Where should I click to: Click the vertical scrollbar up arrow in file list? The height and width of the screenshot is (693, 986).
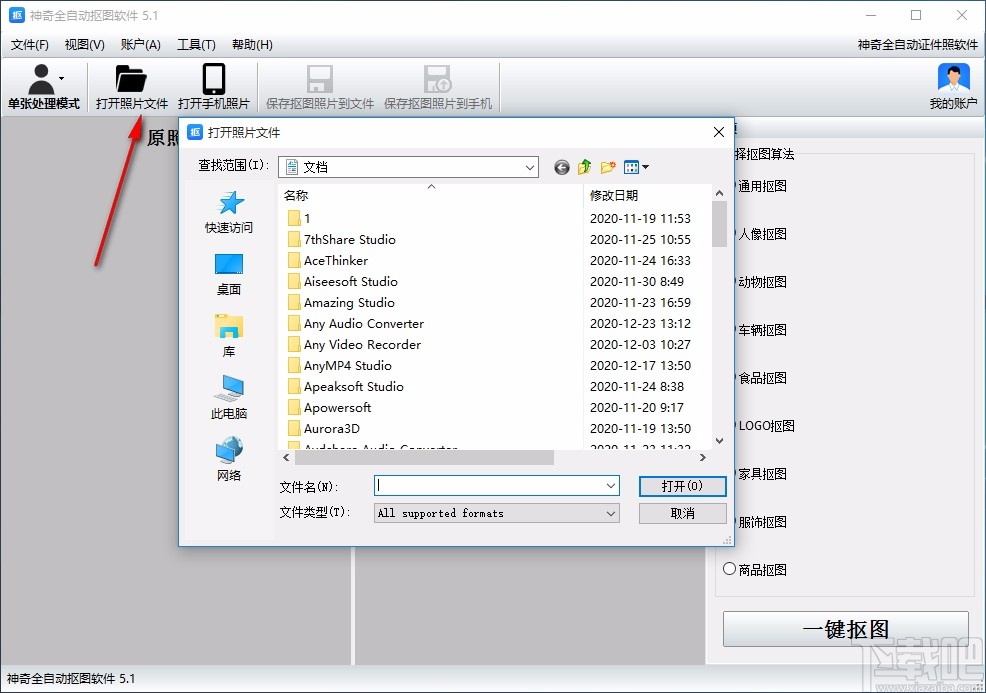pos(719,193)
